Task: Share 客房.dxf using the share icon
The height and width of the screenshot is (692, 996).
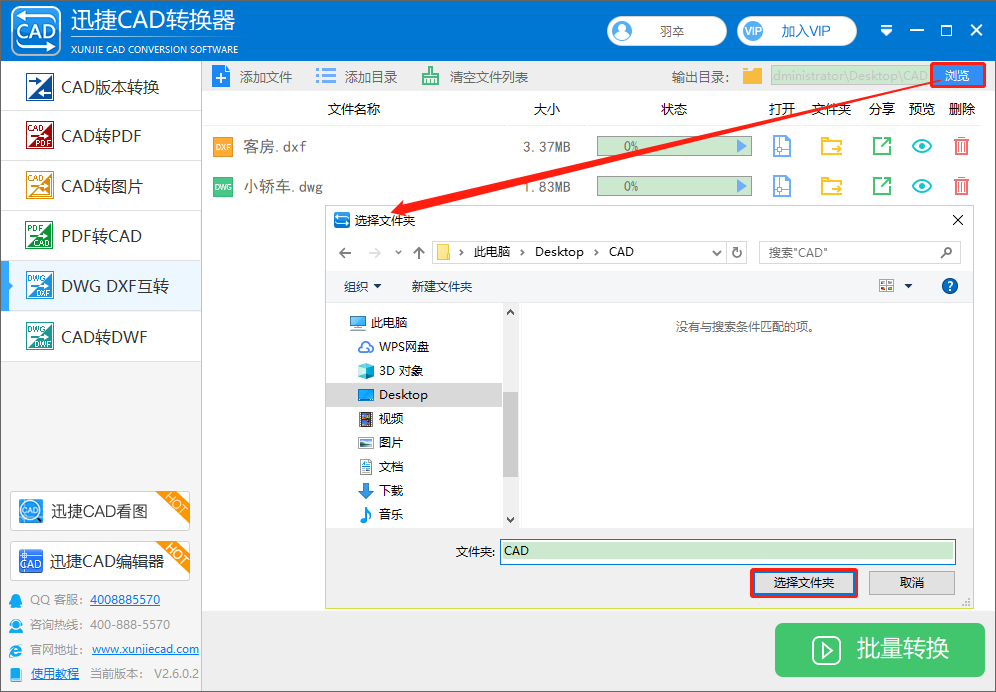Action: pyautogui.click(x=882, y=146)
